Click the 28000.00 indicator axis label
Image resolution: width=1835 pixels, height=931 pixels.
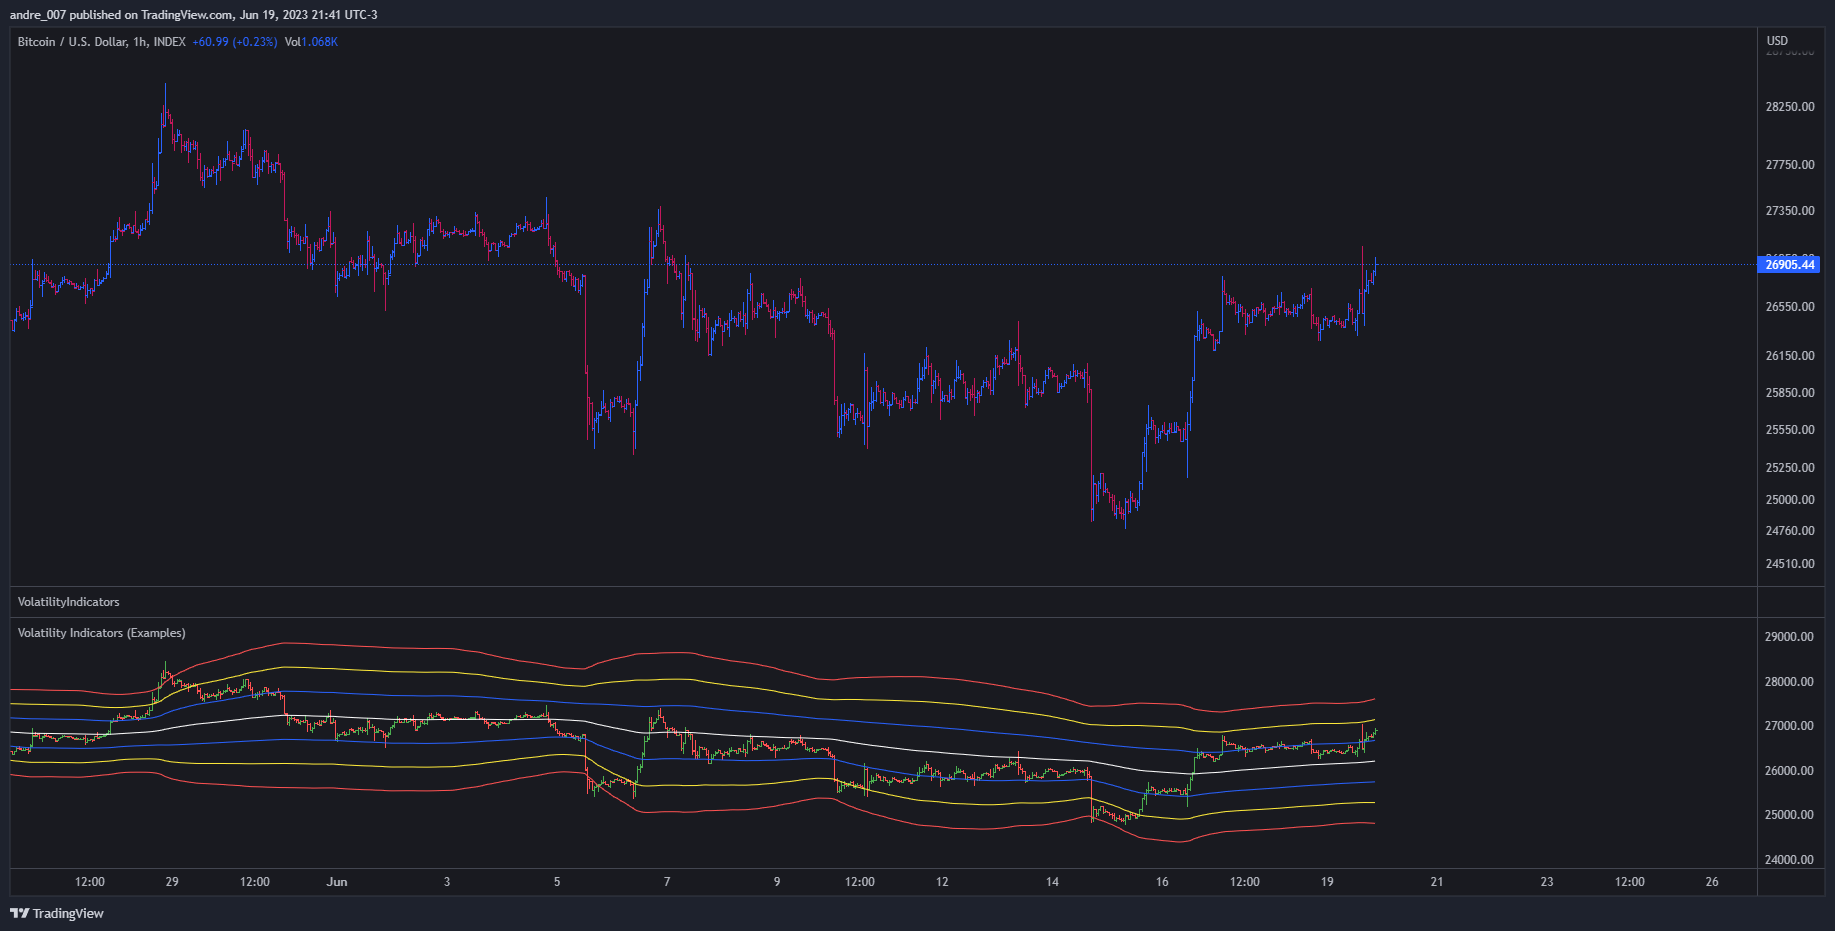1790,682
